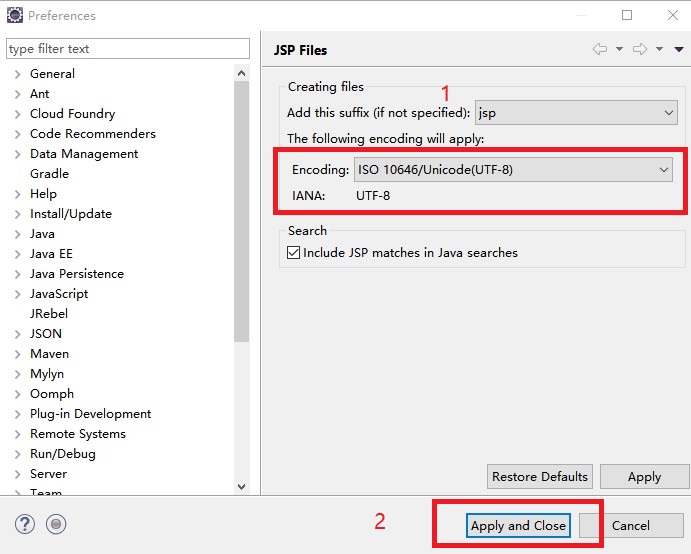
Task: Expand the Server node arrow
Action: (18, 474)
